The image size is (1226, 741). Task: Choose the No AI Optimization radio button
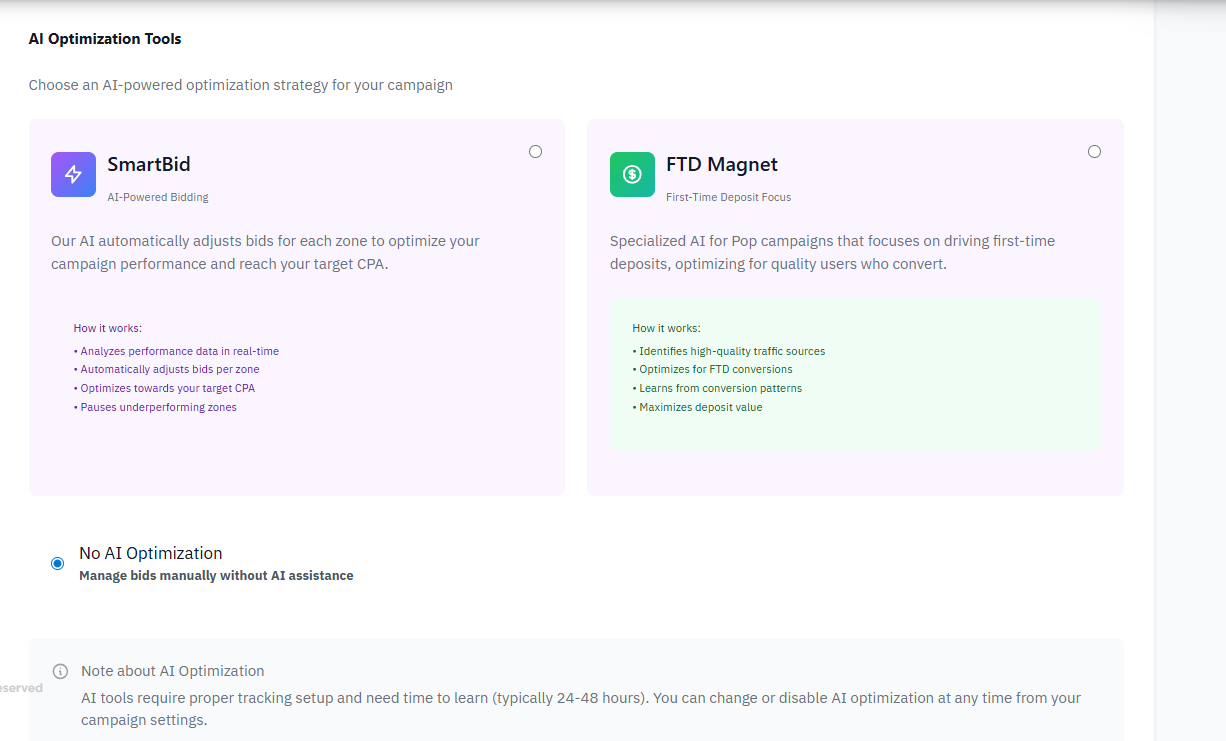click(57, 564)
